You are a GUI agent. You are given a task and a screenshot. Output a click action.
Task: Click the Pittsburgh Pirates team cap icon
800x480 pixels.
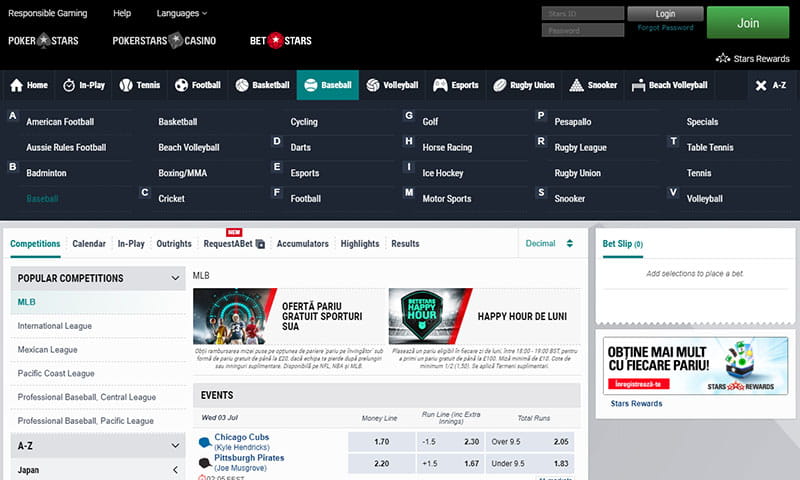(205, 463)
